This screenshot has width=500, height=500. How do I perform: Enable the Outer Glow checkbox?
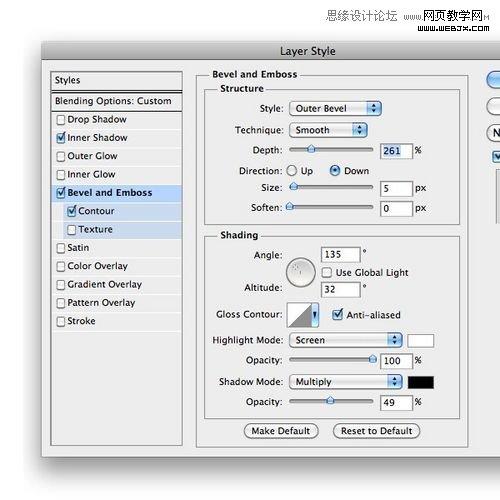[x=61, y=156]
